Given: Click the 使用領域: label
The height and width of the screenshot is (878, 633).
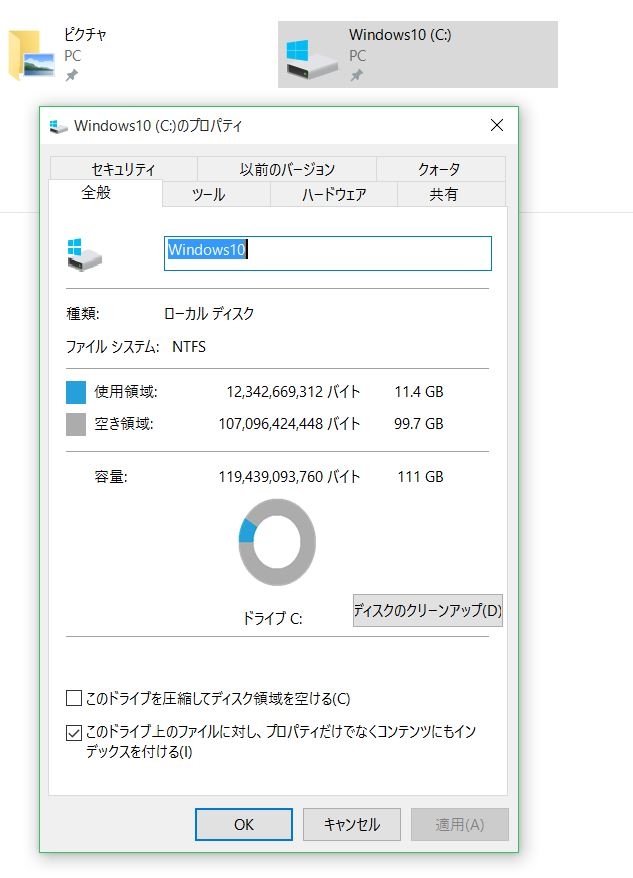Looking at the screenshot, I should click(x=126, y=392).
